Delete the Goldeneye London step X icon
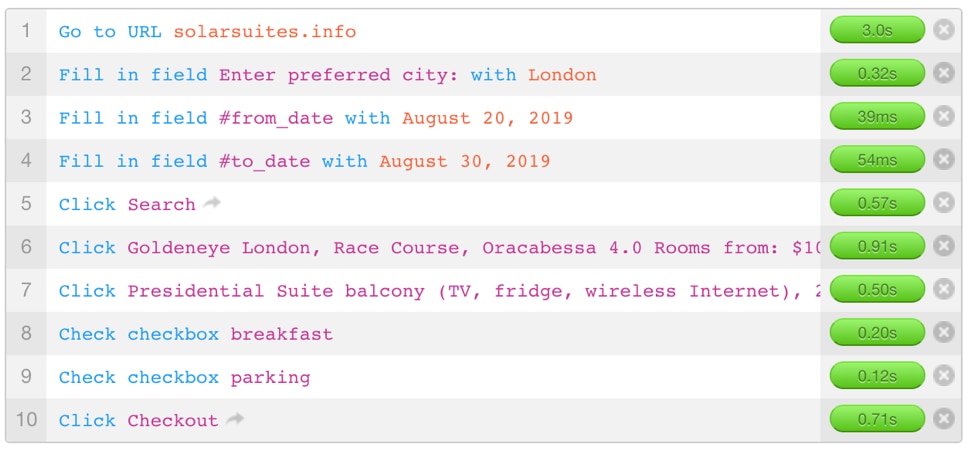The width and height of the screenshot is (974, 449). coord(944,246)
